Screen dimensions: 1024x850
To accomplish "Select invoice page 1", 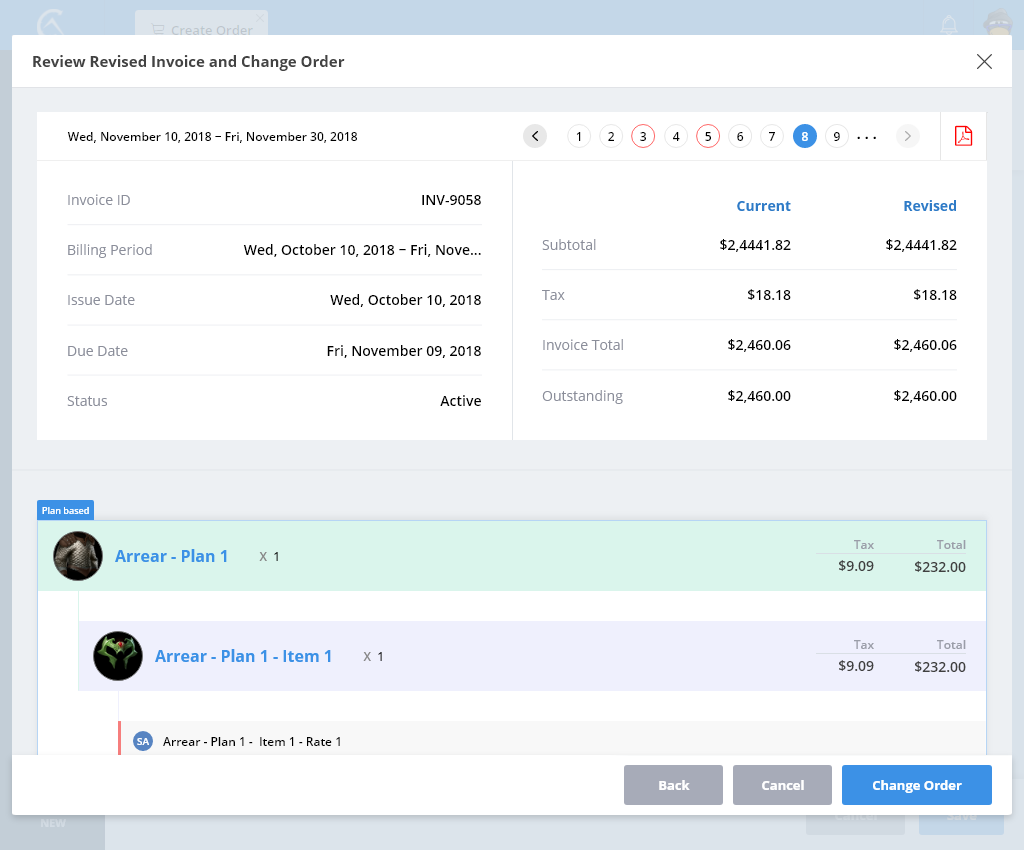I will point(579,136).
